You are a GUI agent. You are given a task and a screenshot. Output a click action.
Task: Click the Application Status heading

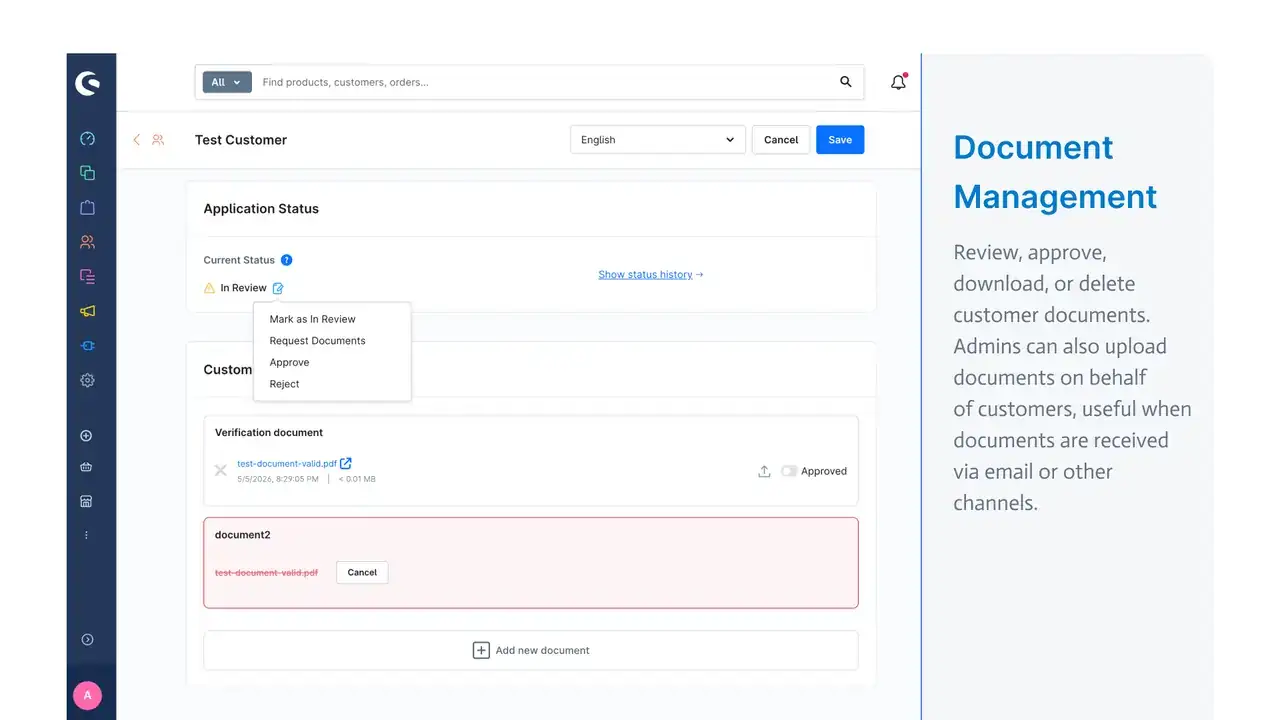coord(261,209)
